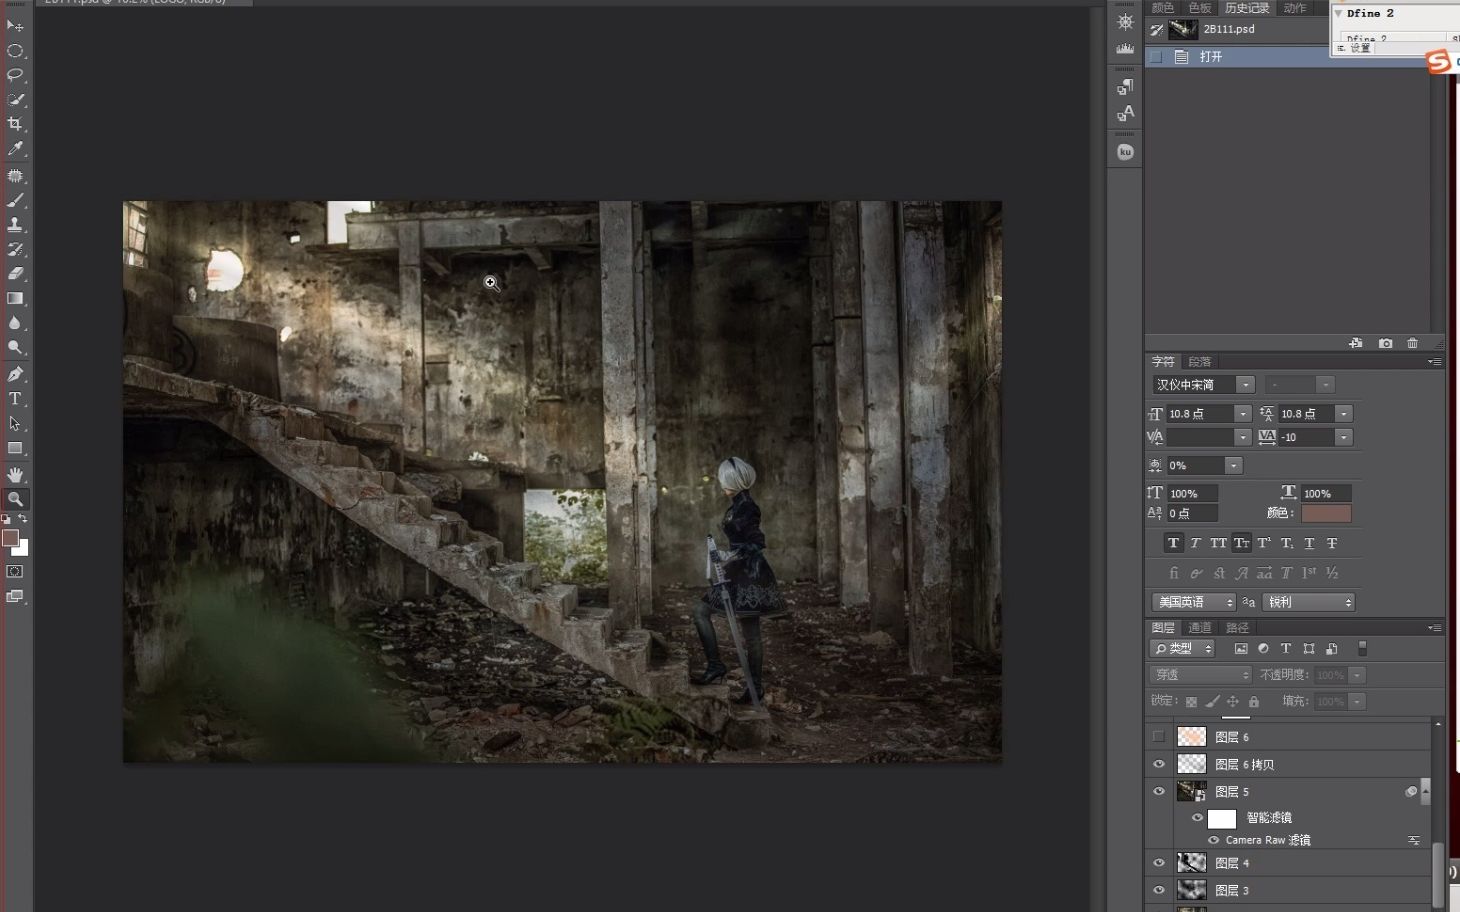Filter layers by pixel layer icon

1241,648
